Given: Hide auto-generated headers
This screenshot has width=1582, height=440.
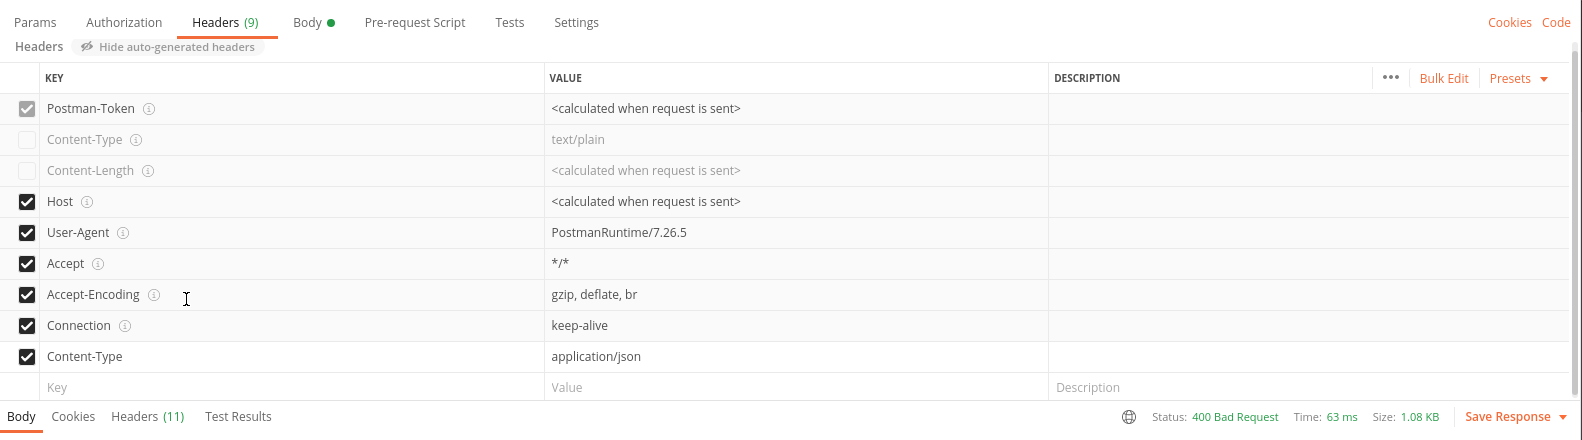Looking at the screenshot, I should coord(167,47).
